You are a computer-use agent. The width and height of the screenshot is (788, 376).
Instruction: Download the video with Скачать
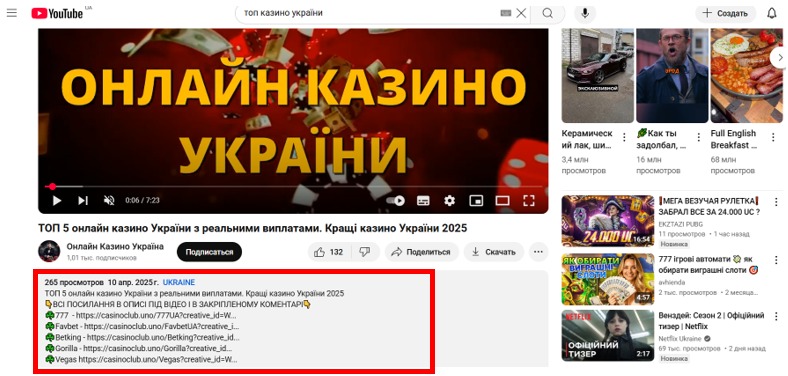point(494,252)
